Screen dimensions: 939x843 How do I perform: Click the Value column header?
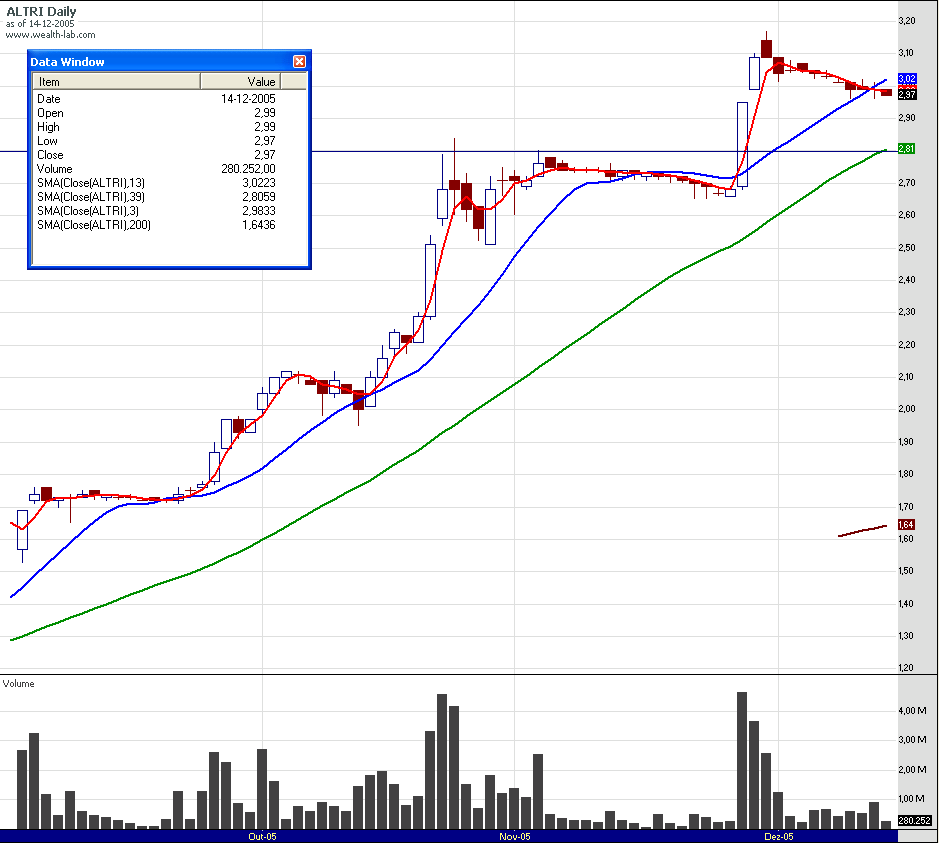[241, 81]
